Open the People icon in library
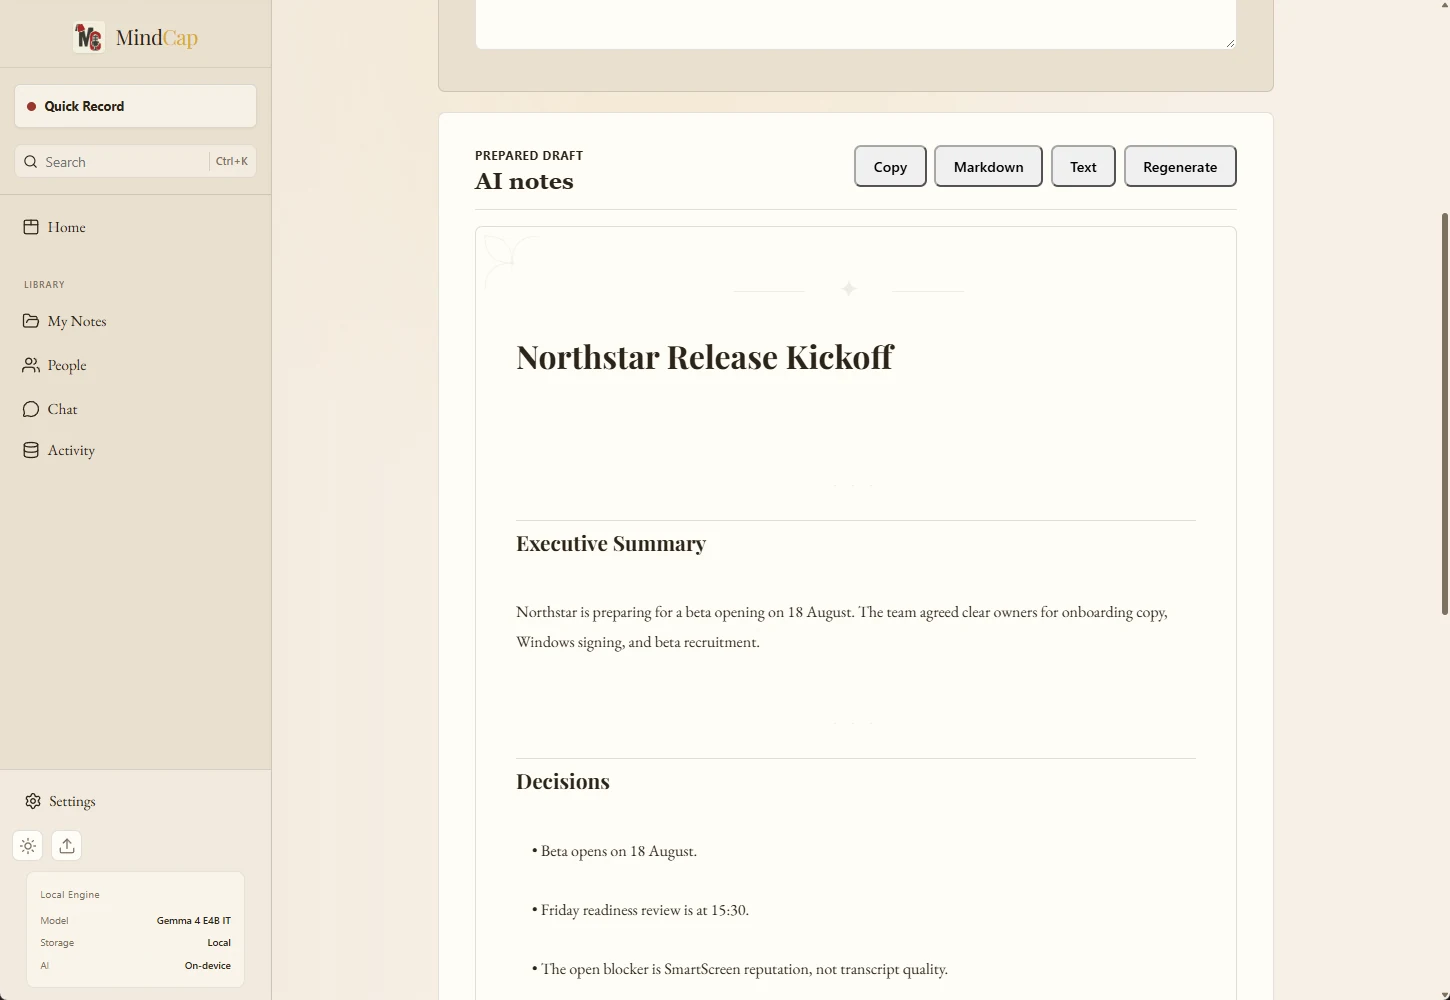The height and width of the screenshot is (1000, 1450). pos(31,365)
